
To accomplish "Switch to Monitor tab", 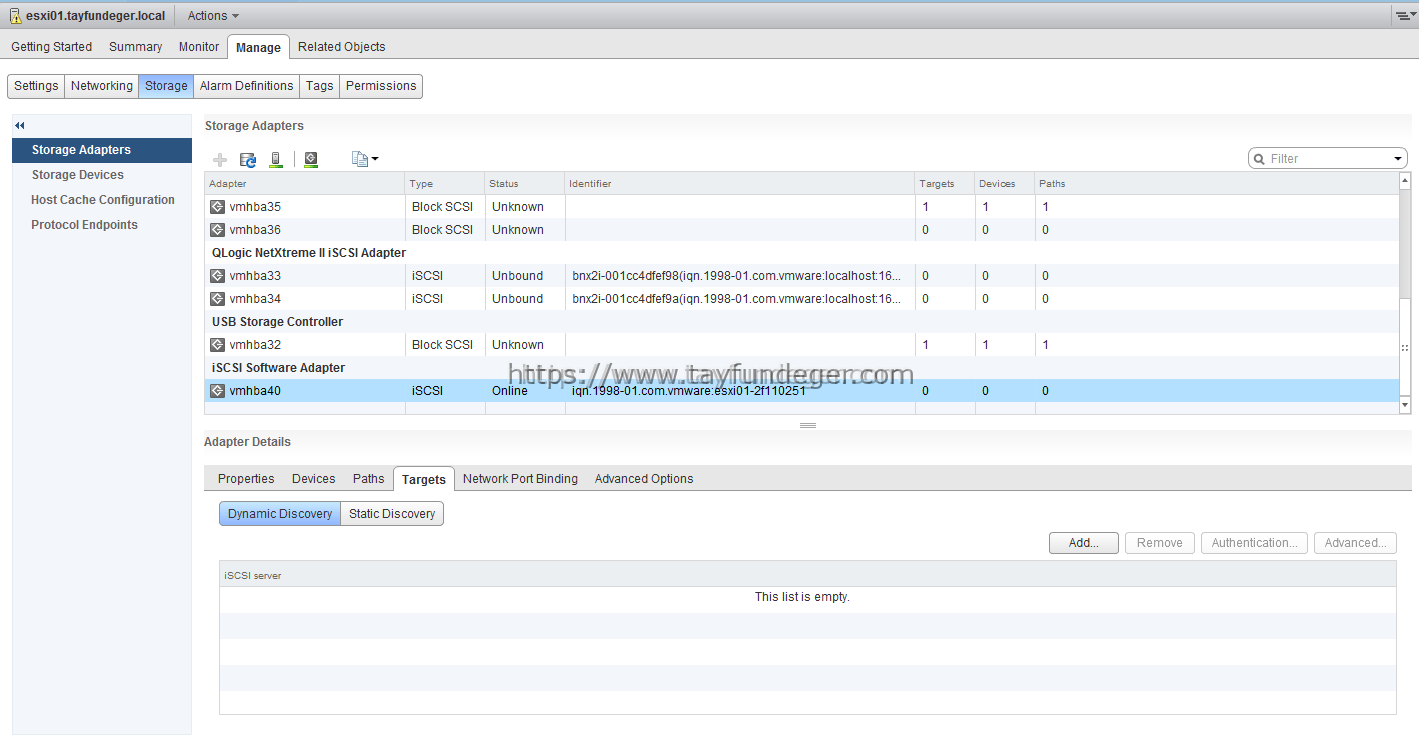I will coord(199,47).
